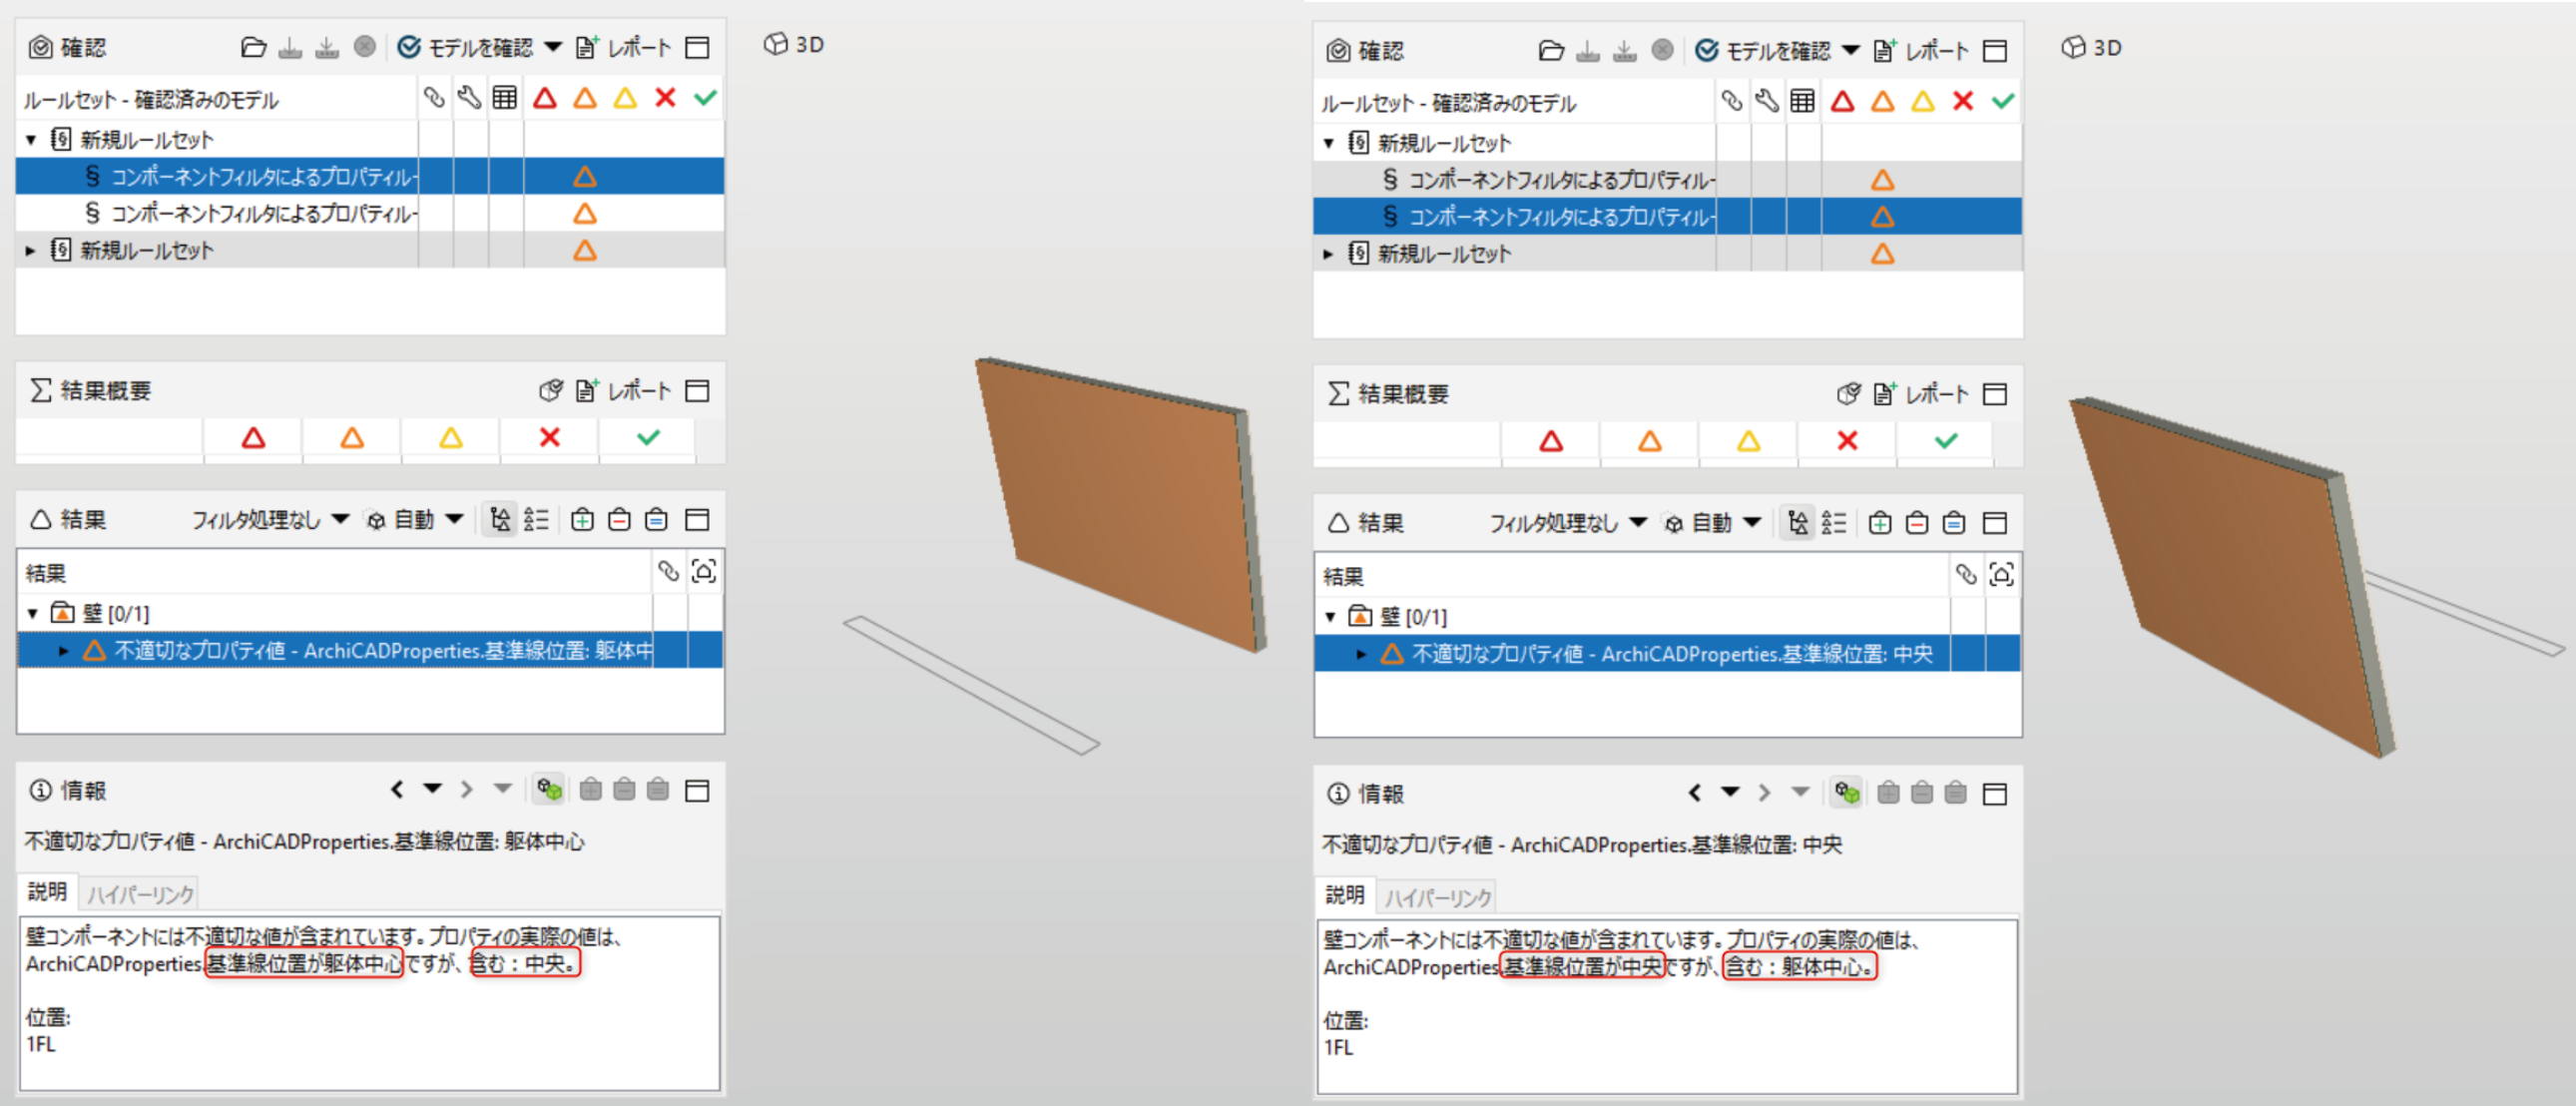Viewport: 2576px width, 1106px height.
Task: Select 説明 tab in left 情報 panel
Action: tap(47, 892)
